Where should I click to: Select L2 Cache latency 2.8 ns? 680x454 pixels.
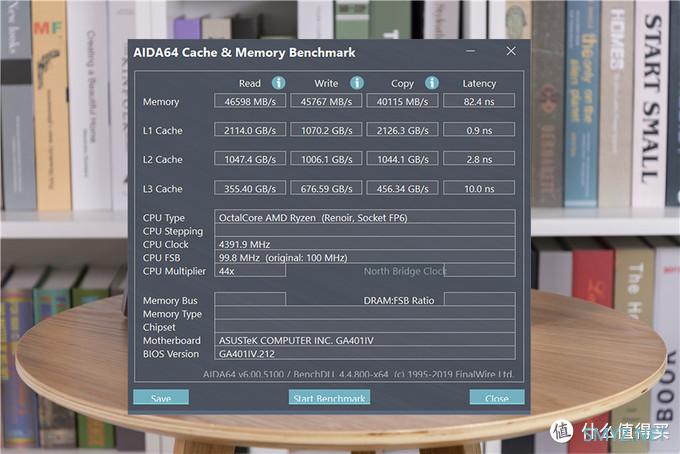point(479,159)
